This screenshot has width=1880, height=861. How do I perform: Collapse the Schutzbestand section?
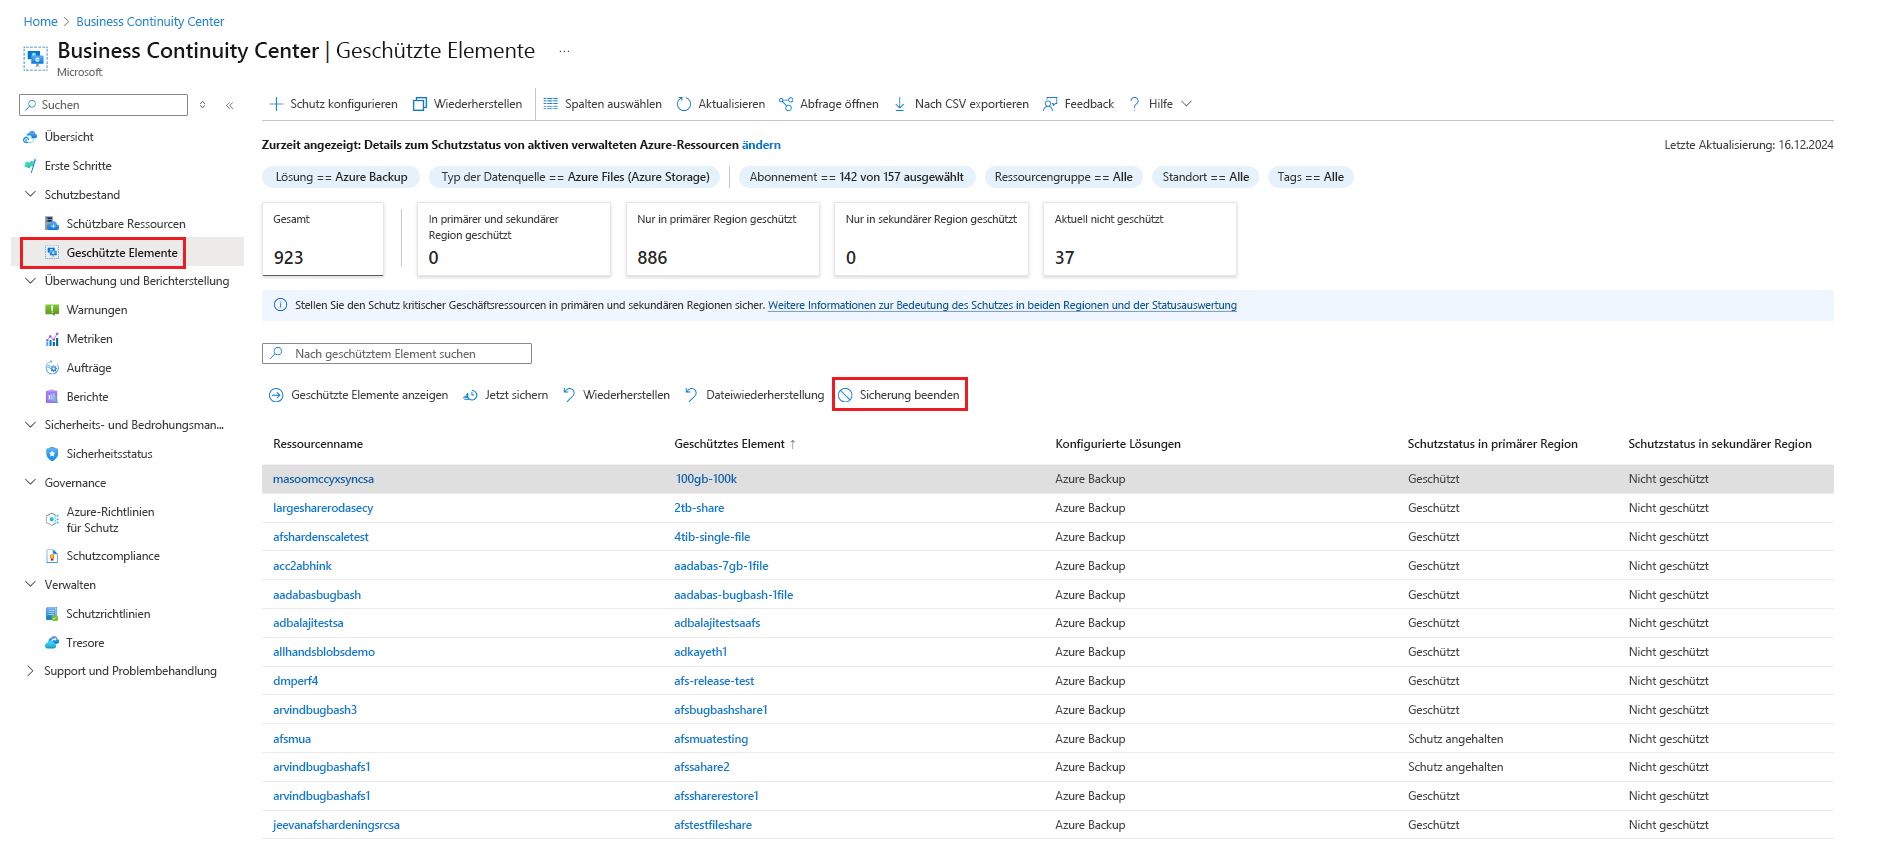pyautogui.click(x=30, y=195)
